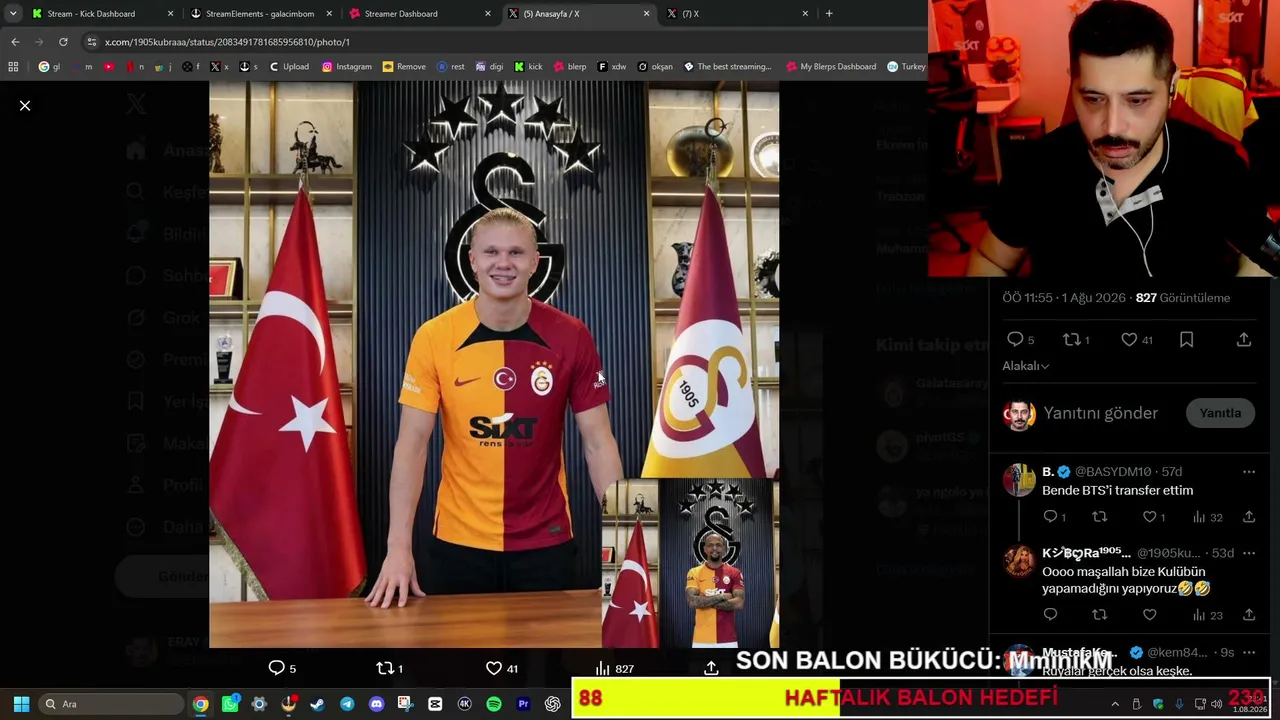The width and height of the screenshot is (1280, 720).
Task: Click the reply icon in the tweet sidebar
Action: pyautogui.click(x=1015, y=340)
